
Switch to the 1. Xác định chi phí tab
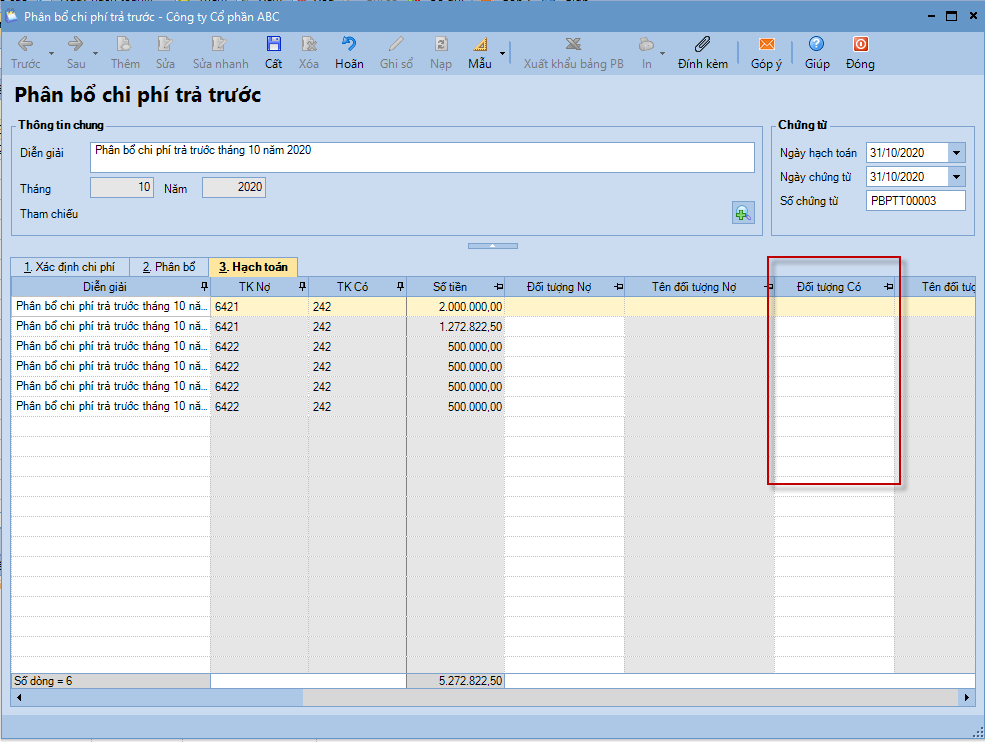[70, 267]
